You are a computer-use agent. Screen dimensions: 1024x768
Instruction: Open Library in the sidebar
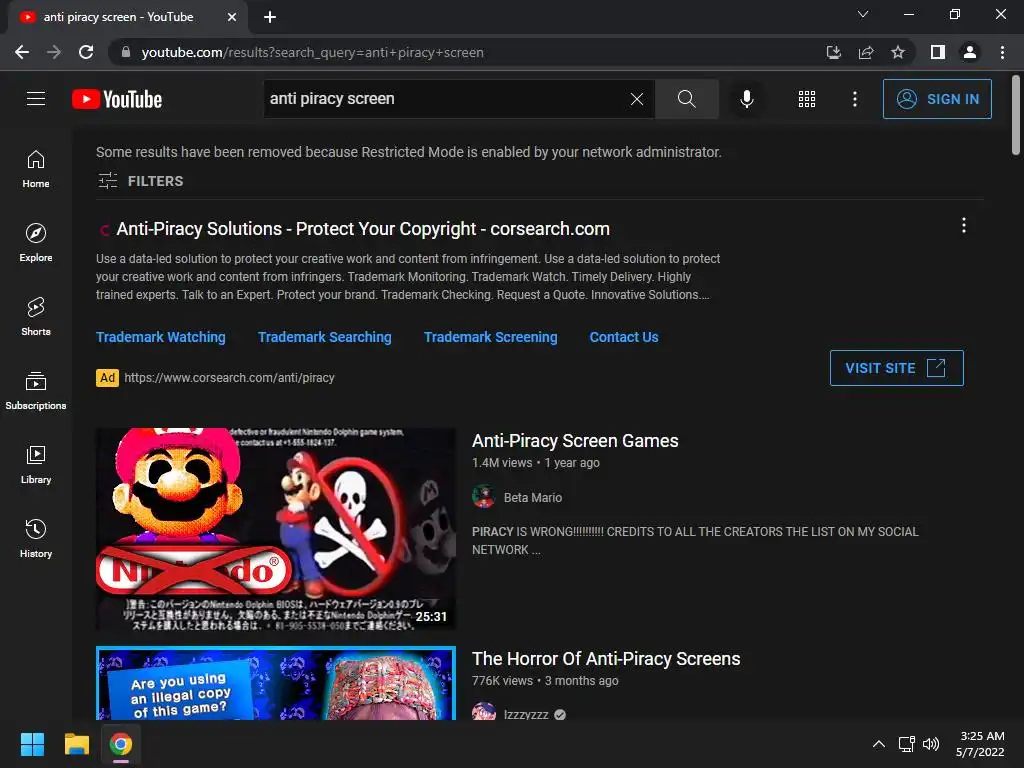(x=36, y=464)
